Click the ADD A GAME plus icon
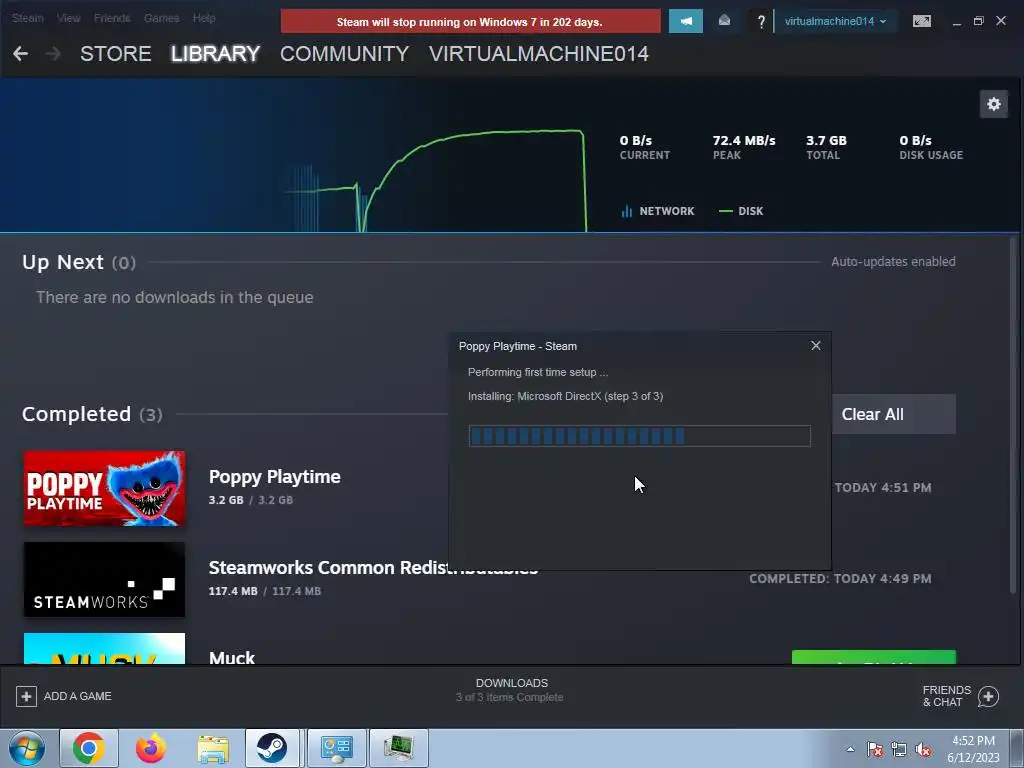1024x768 pixels. 26,696
